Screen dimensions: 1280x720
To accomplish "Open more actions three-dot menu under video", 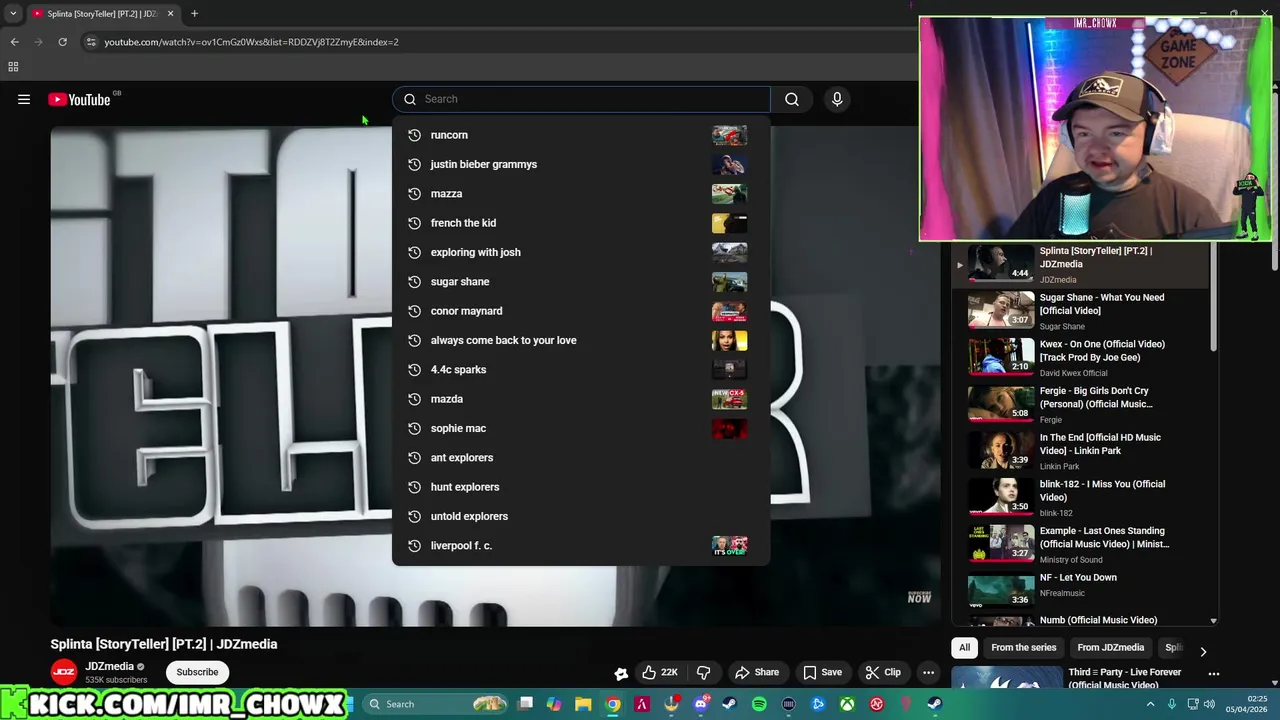I will [928, 672].
